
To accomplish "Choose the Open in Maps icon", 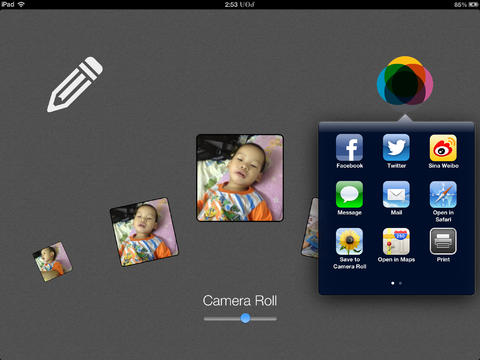I will pyautogui.click(x=396, y=242).
